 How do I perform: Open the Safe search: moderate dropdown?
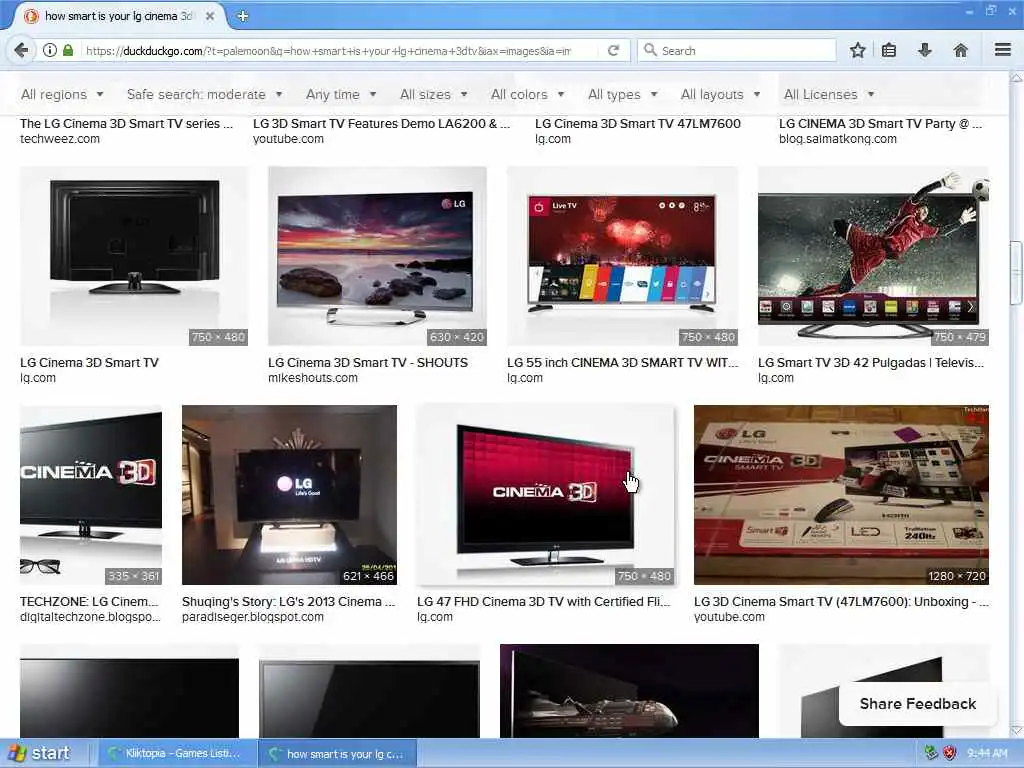pos(204,94)
